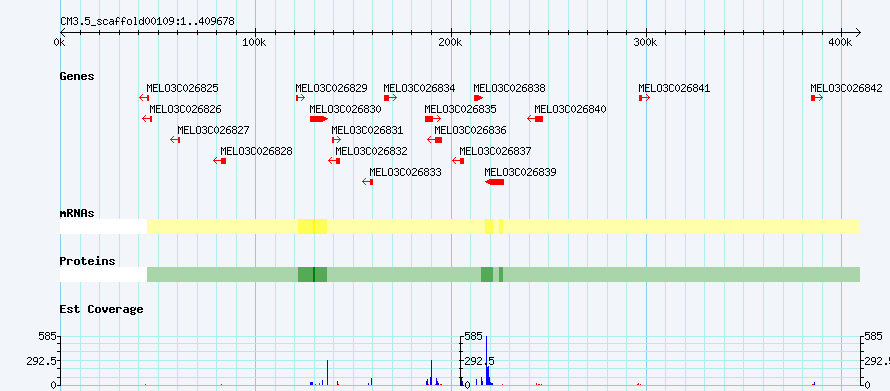The image size is (890, 391).
Task: Click the MEL03C026837 gene label
Action: [495, 151]
